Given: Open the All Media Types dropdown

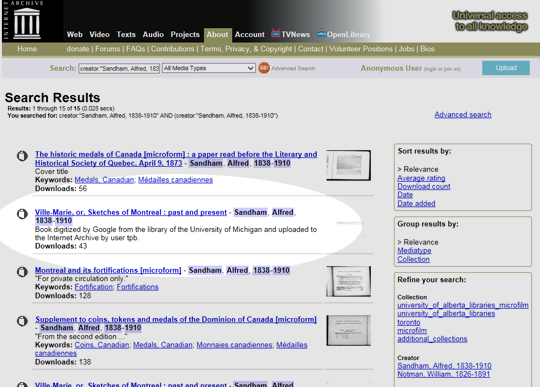Looking at the screenshot, I should click(x=209, y=68).
